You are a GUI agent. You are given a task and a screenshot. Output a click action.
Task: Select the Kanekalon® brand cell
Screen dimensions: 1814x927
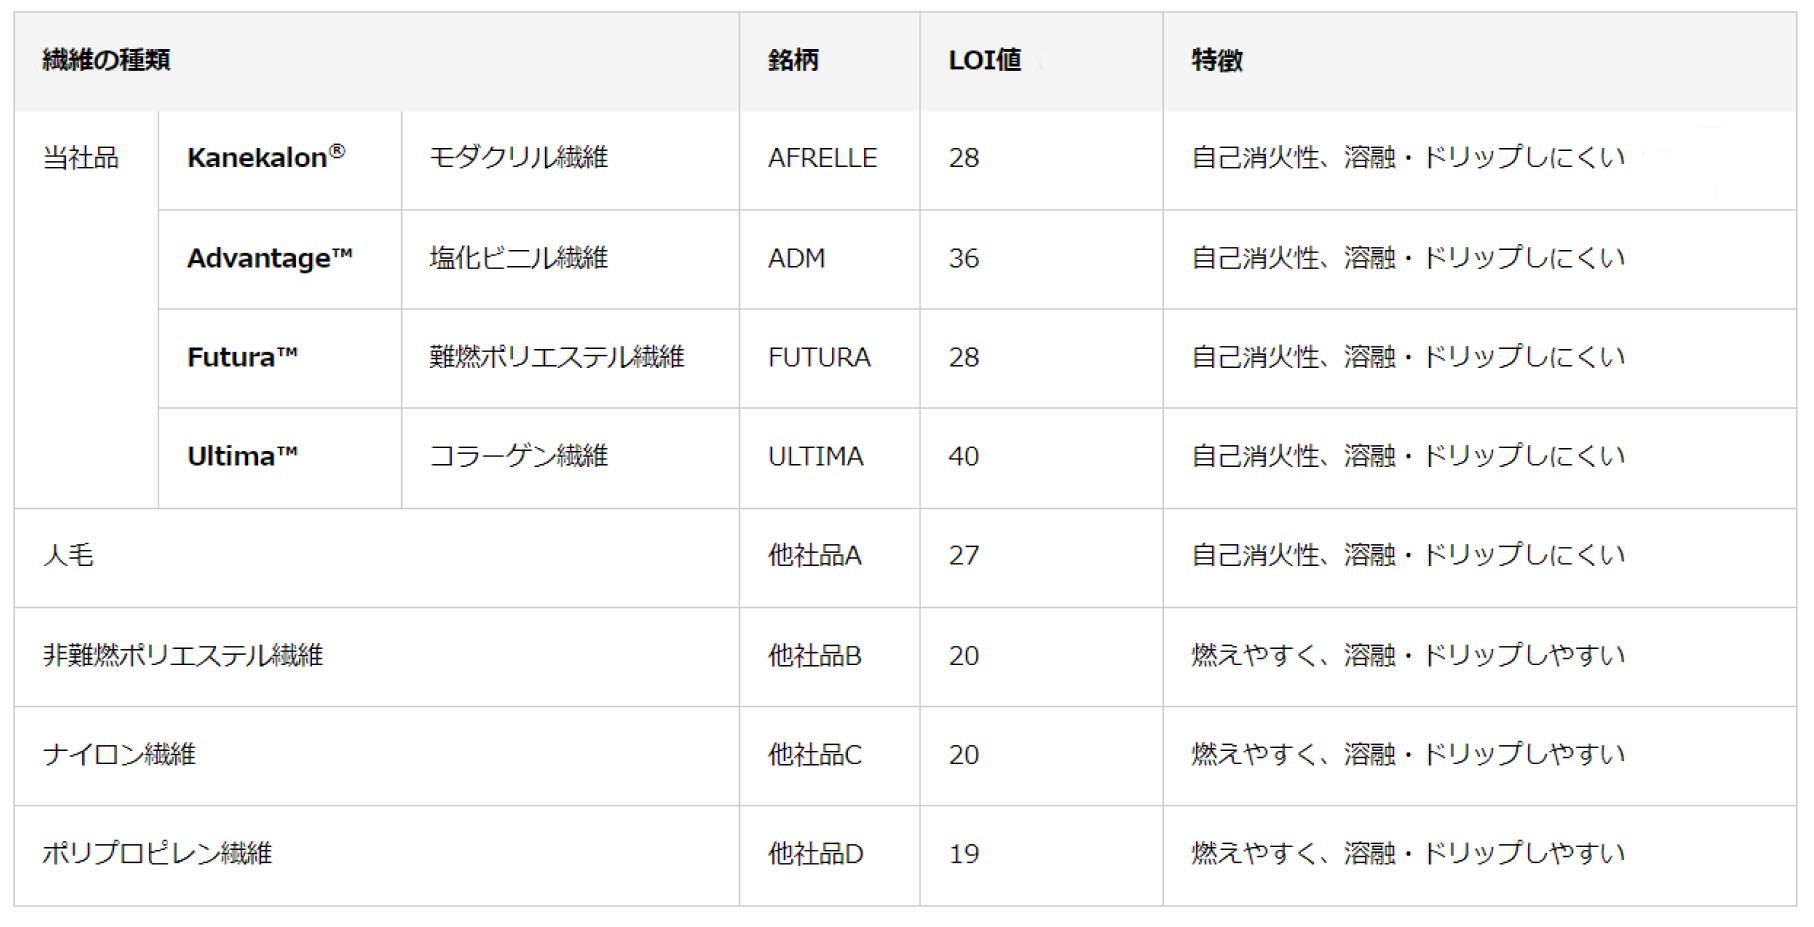266,157
